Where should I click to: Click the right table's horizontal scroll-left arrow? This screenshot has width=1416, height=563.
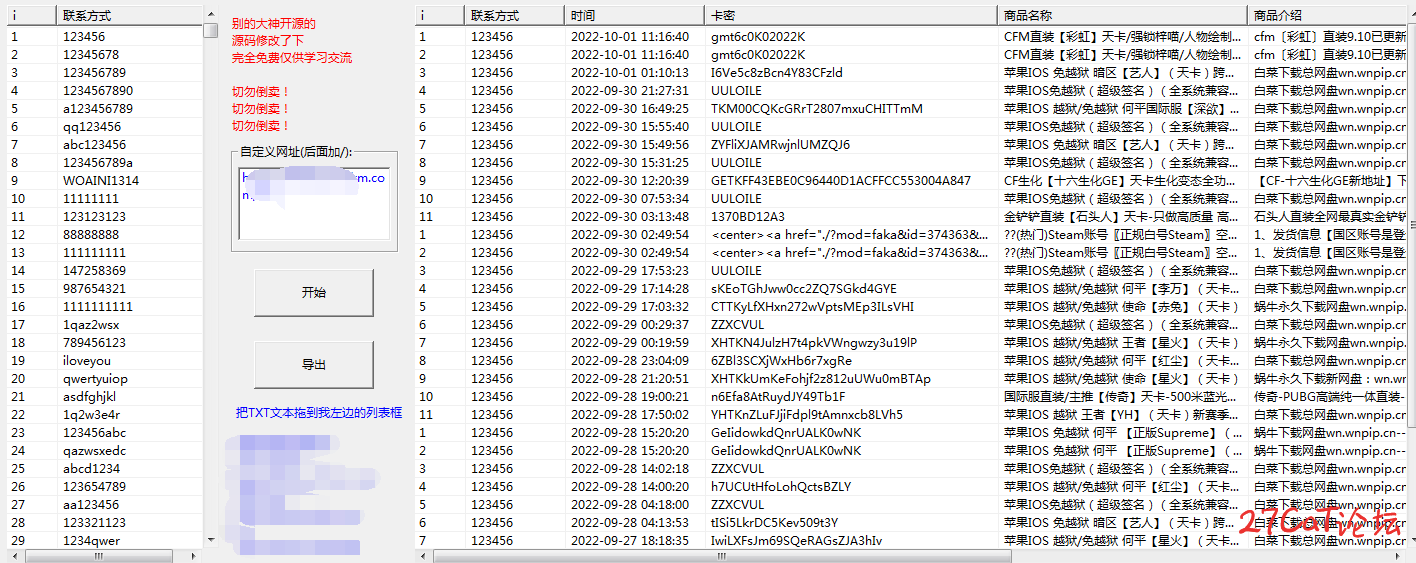422,555
